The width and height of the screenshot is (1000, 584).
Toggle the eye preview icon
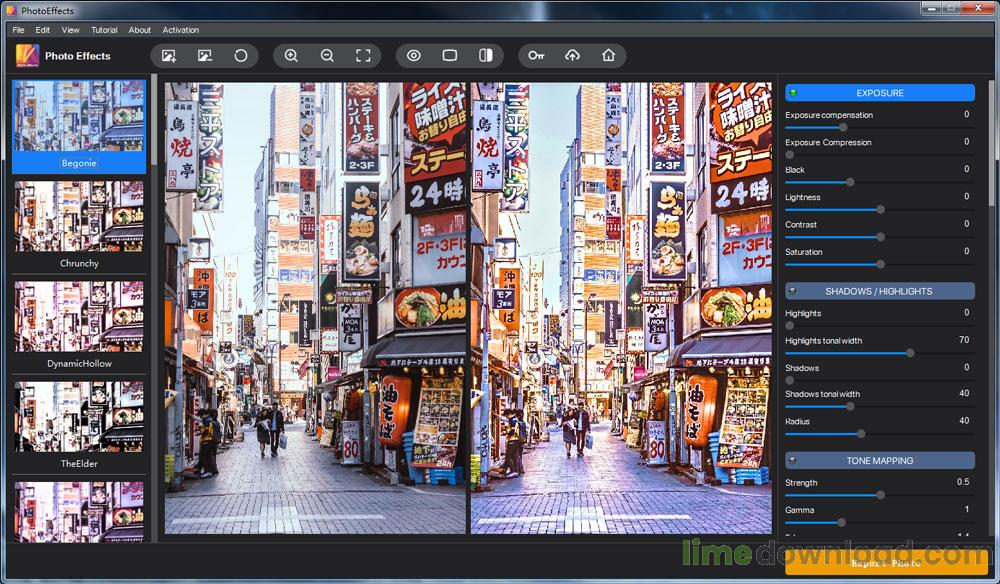pos(413,56)
